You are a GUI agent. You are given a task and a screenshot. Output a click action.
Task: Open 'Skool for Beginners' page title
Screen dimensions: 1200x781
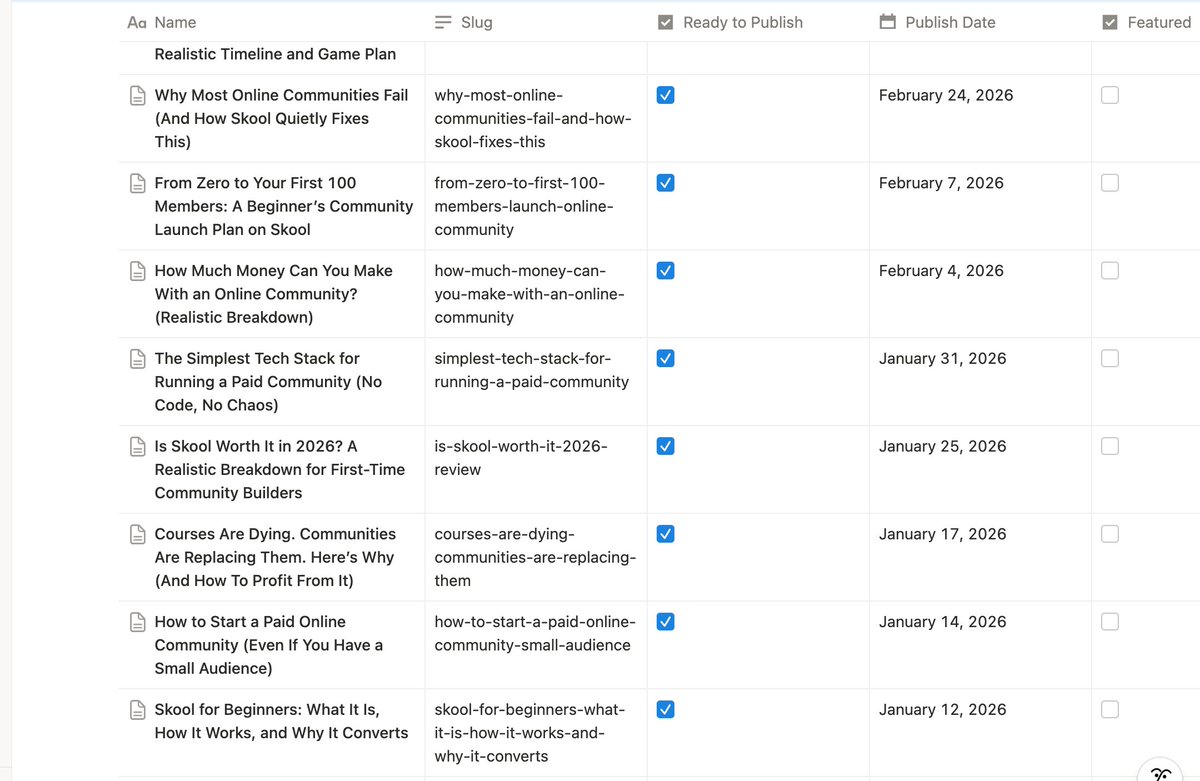click(281, 721)
